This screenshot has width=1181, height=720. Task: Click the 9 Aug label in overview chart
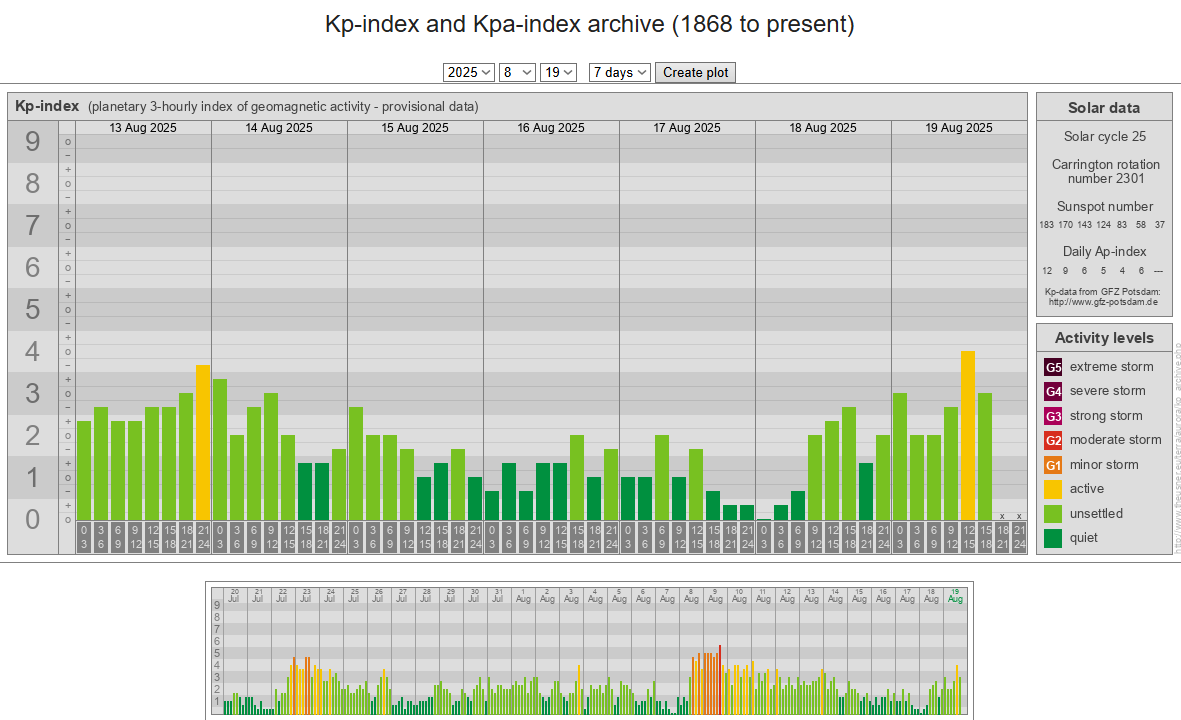click(x=715, y=596)
